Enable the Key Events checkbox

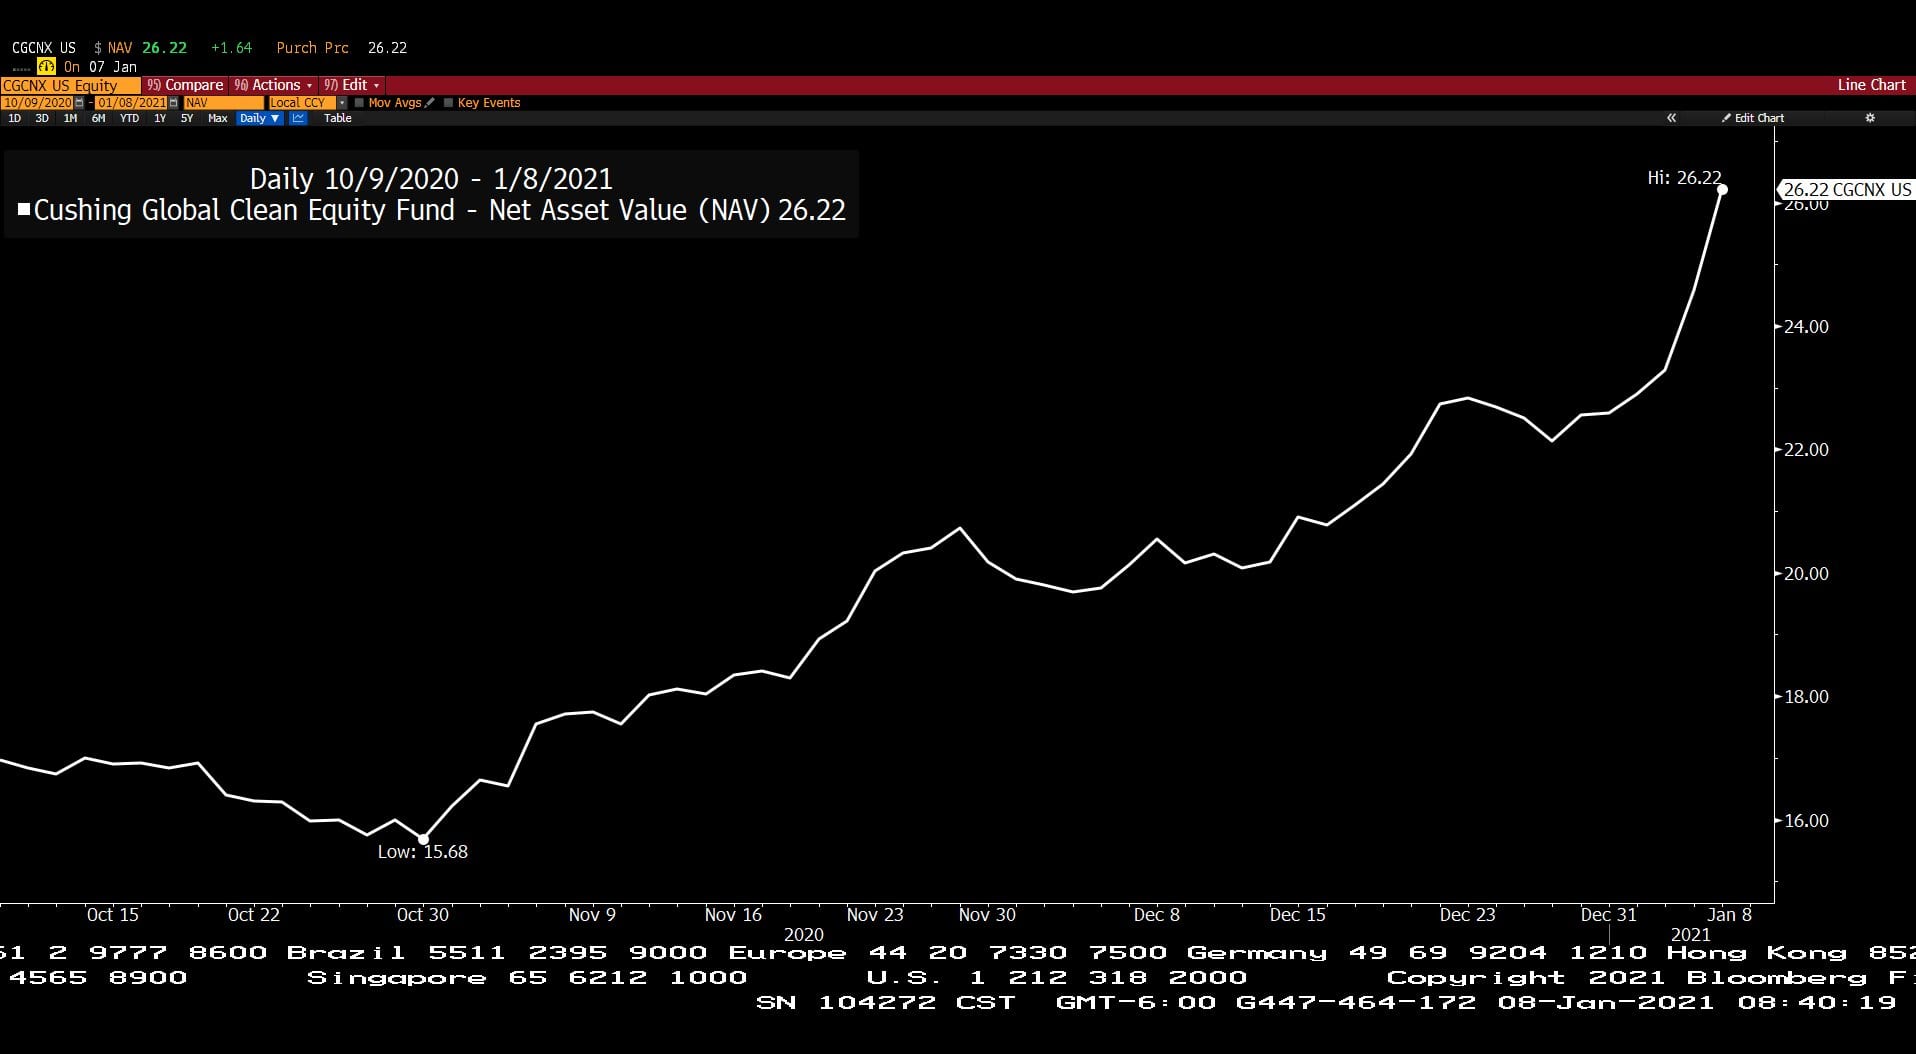pos(448,103)
